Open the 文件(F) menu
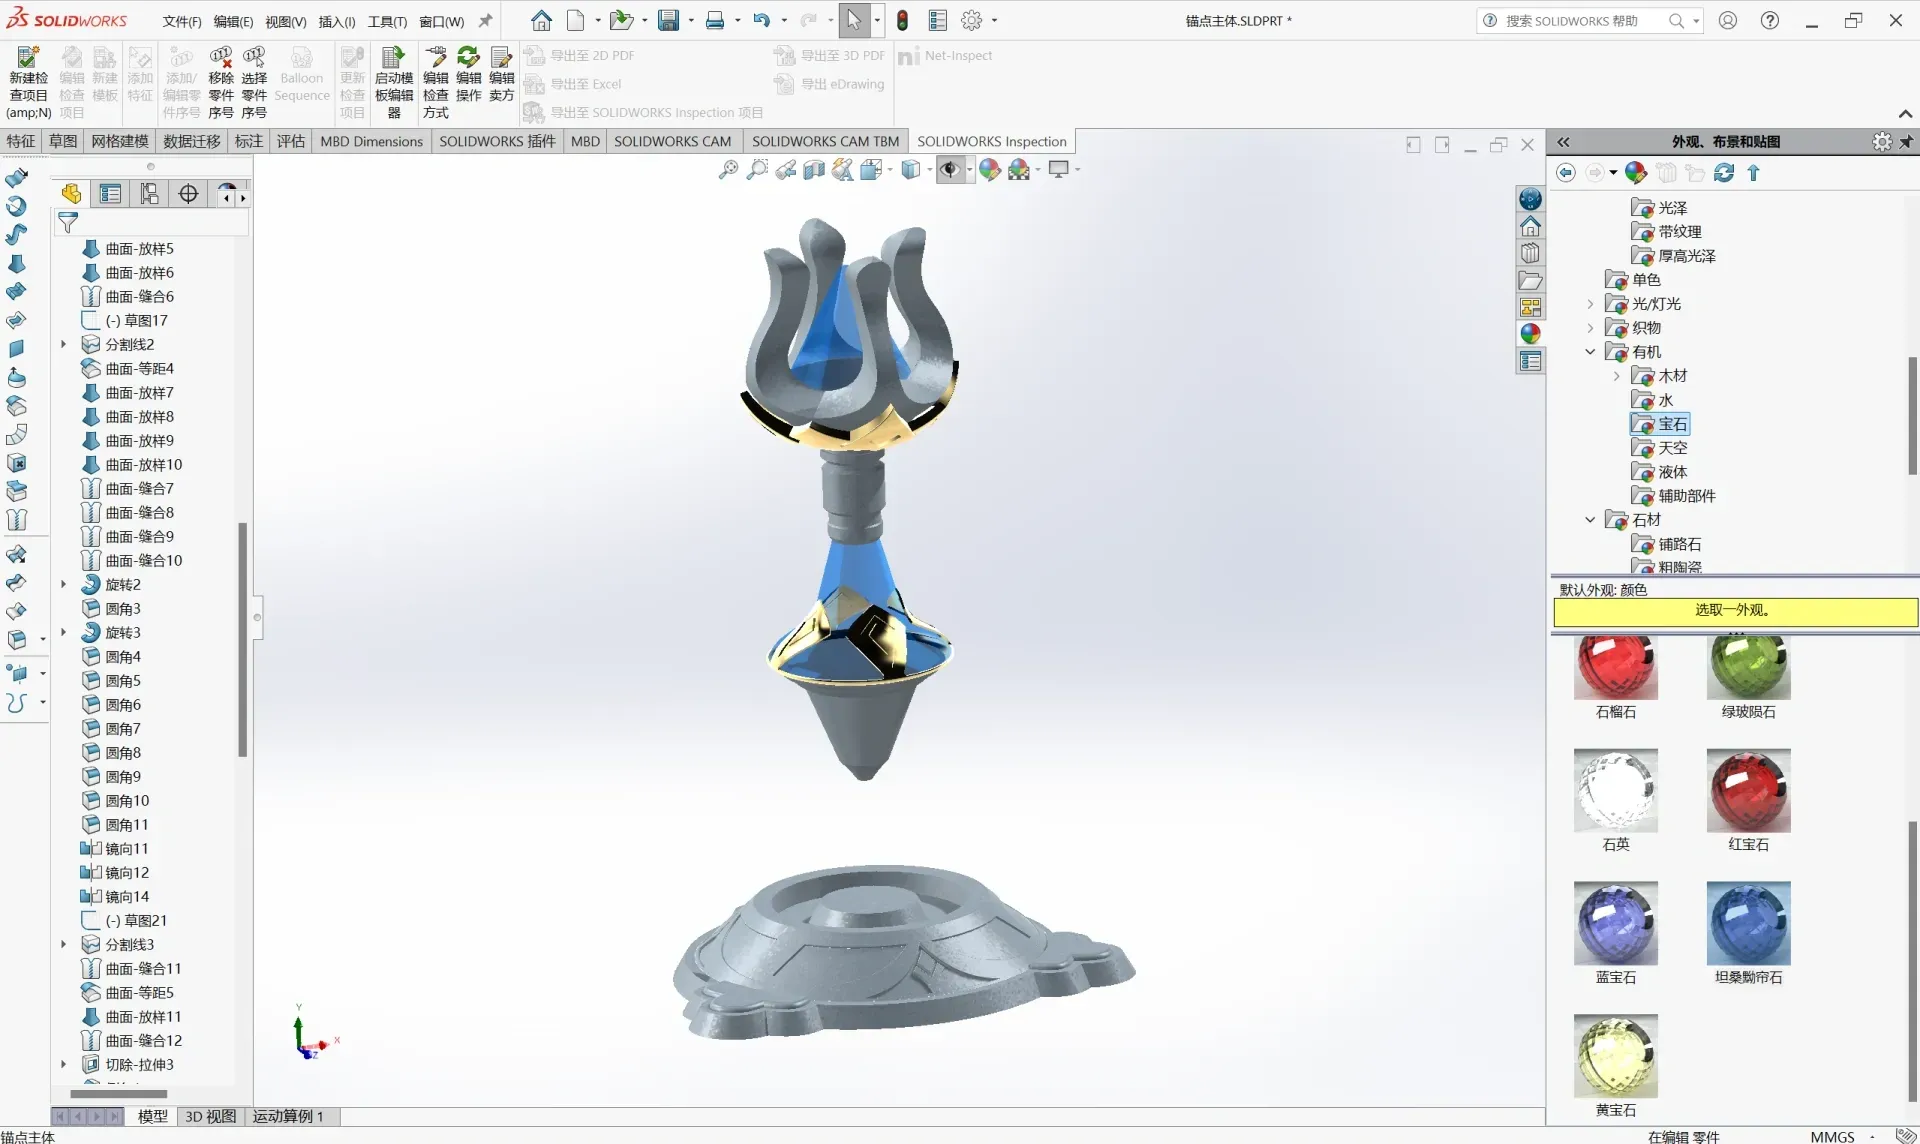The width and height of the screenshot is (1920, 1144). 182,22
